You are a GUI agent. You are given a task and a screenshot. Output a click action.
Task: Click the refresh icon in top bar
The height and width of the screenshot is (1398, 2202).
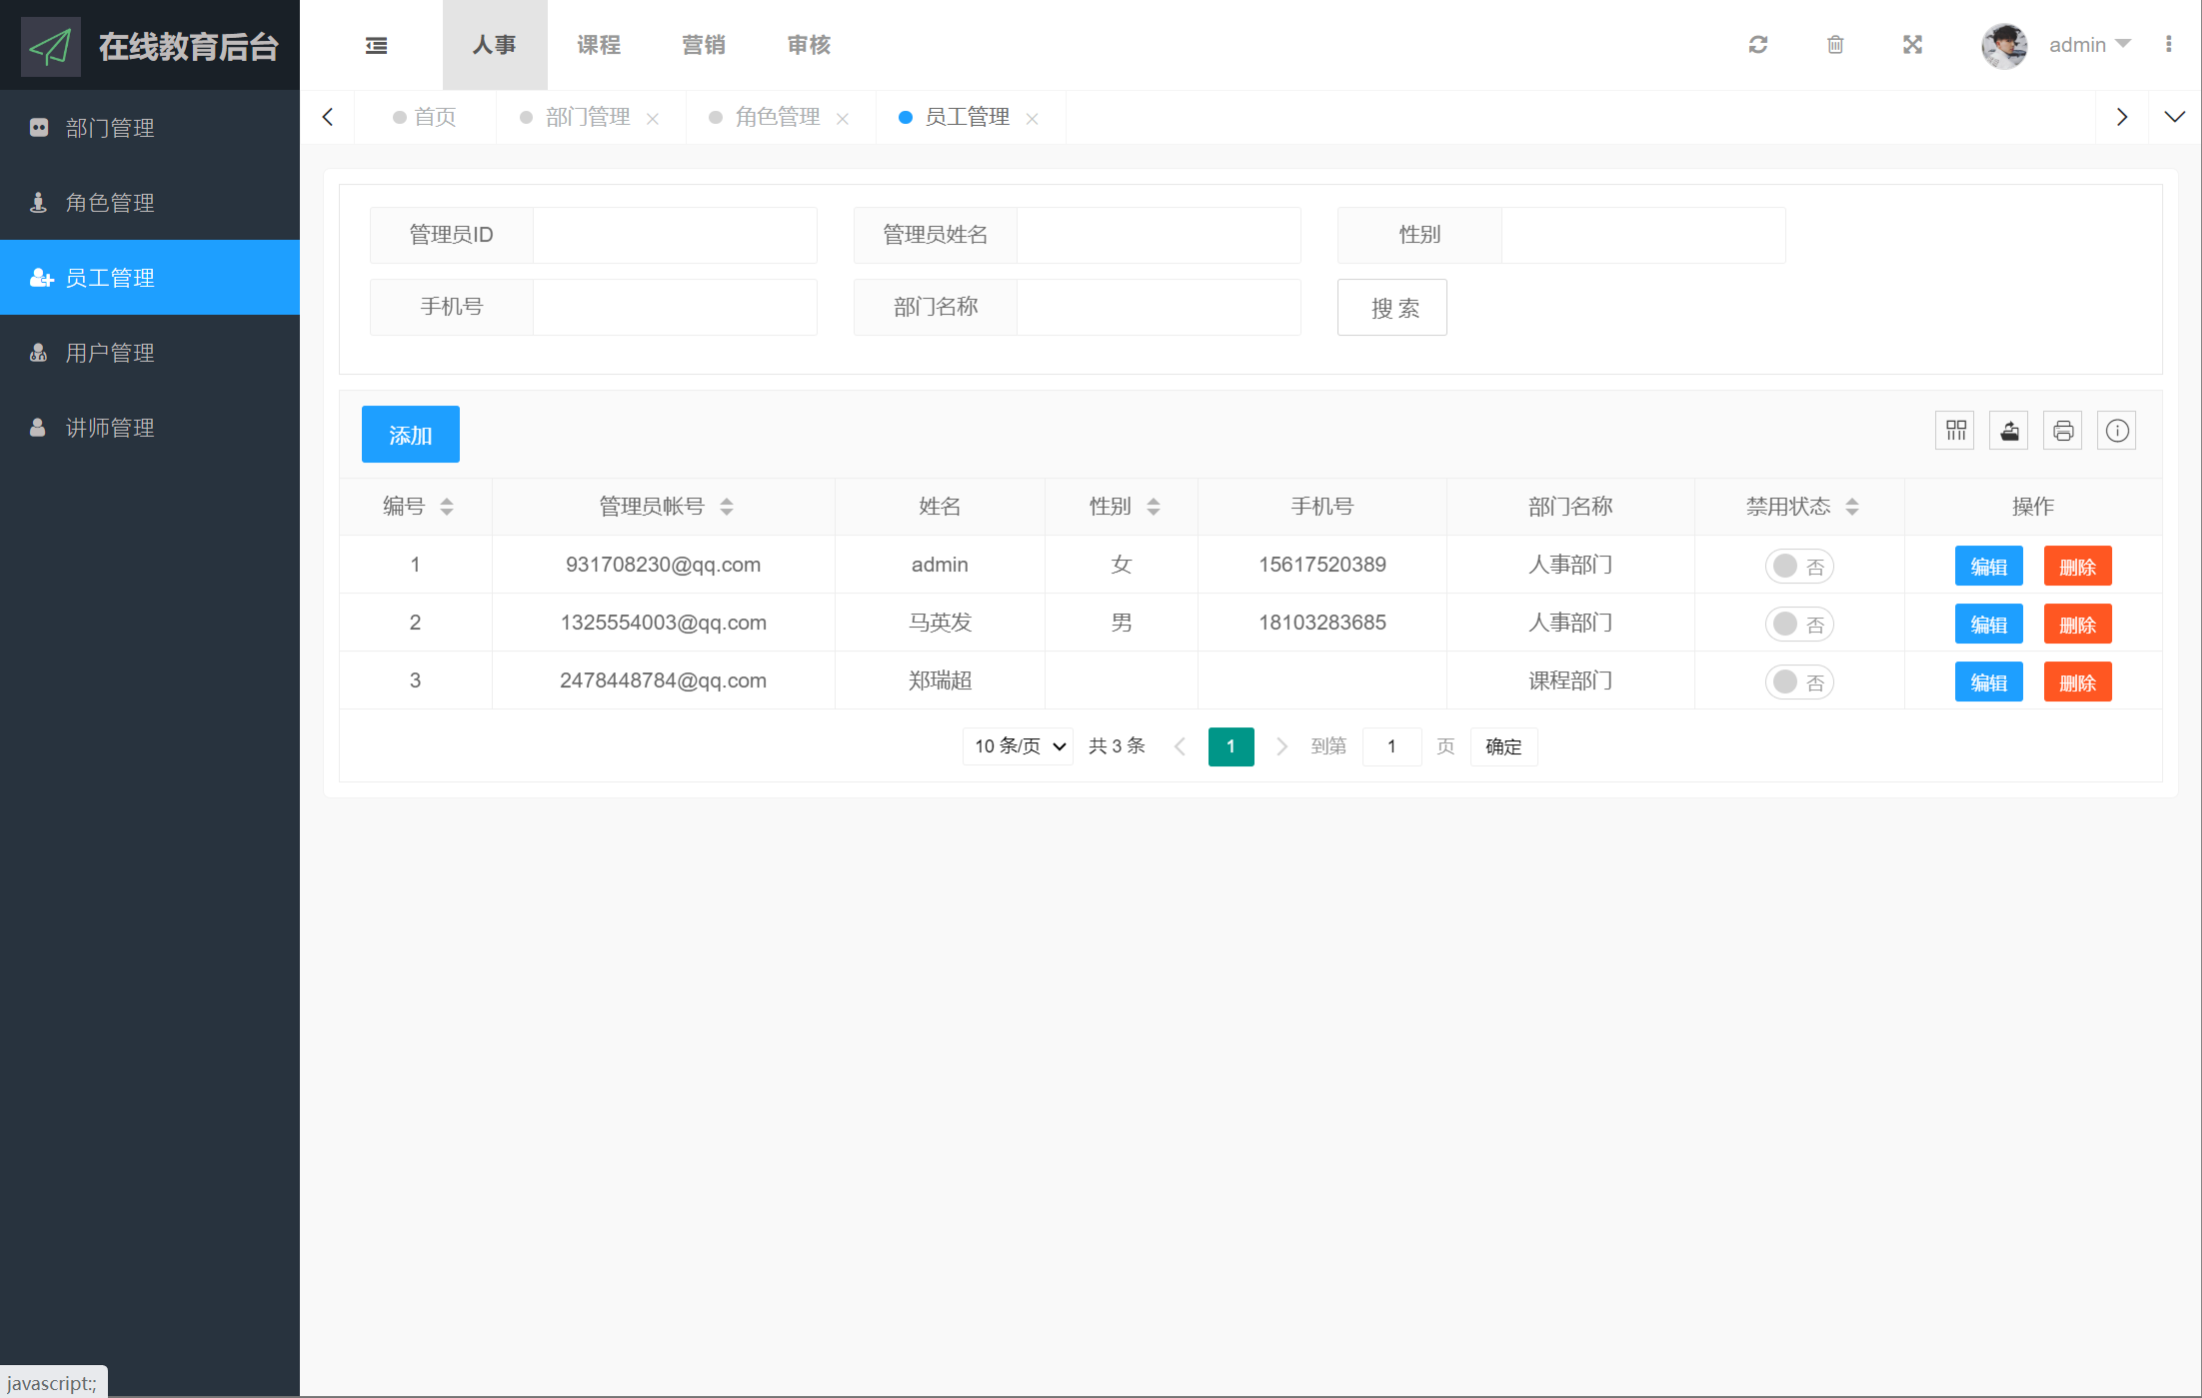click(1758, 45)
